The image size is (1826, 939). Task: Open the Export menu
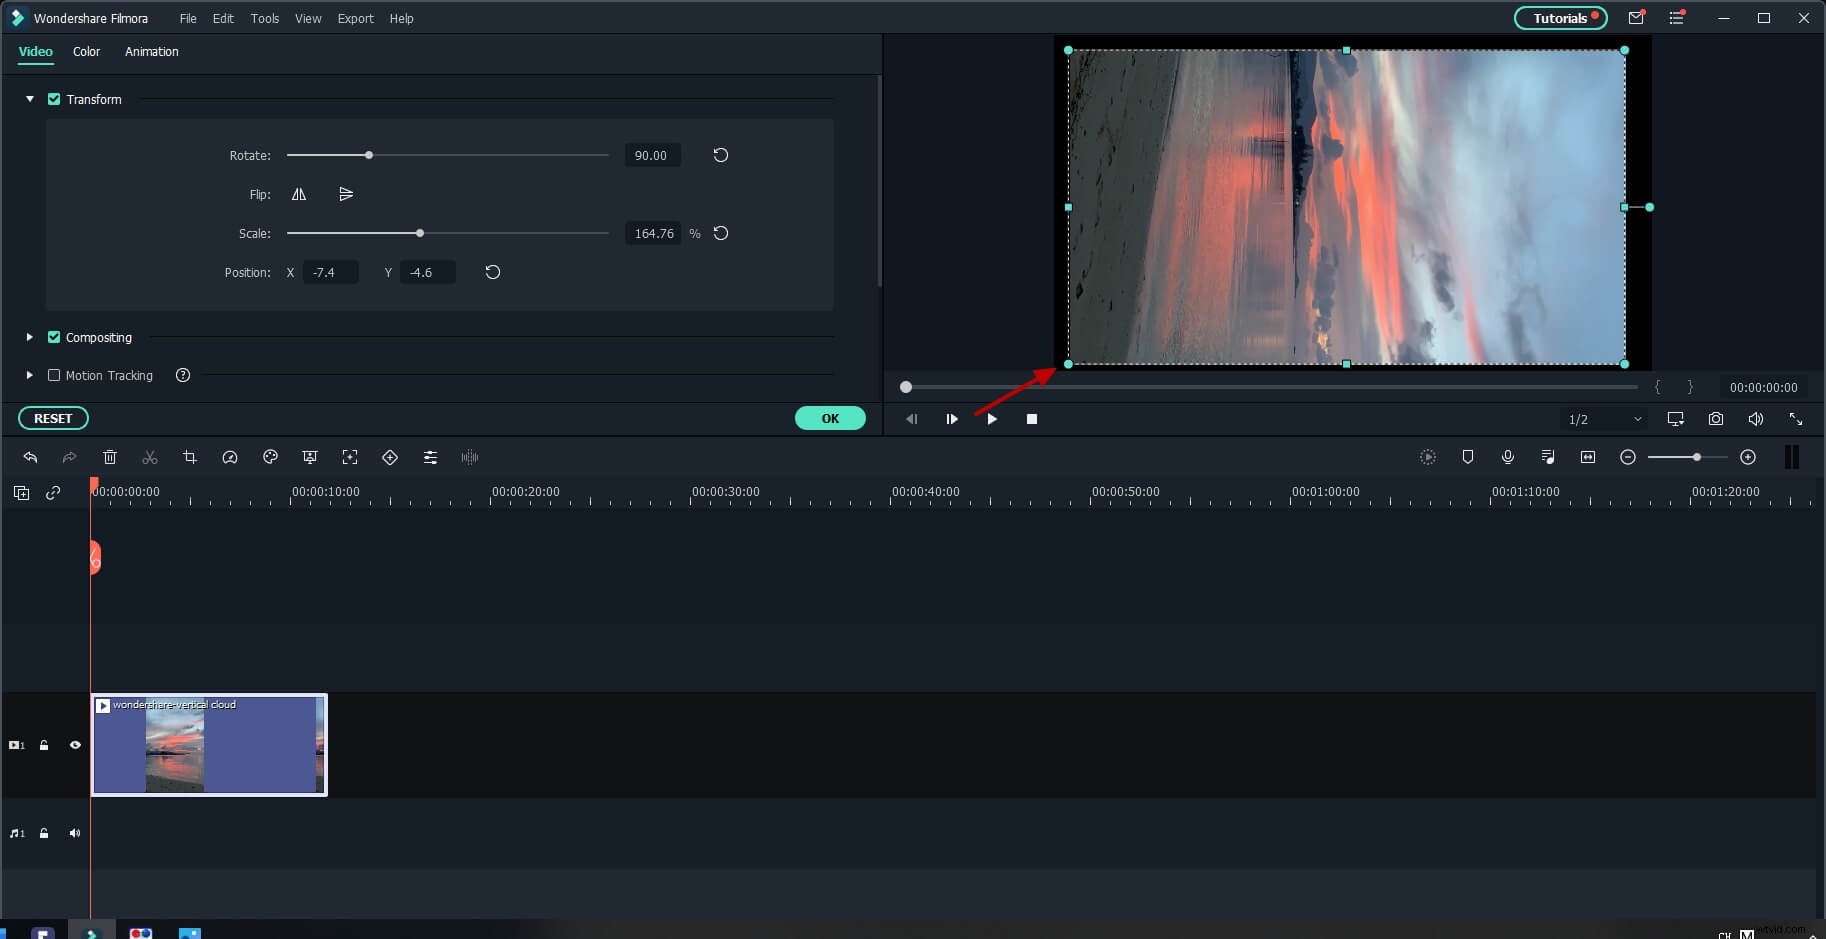coord(355,18)
